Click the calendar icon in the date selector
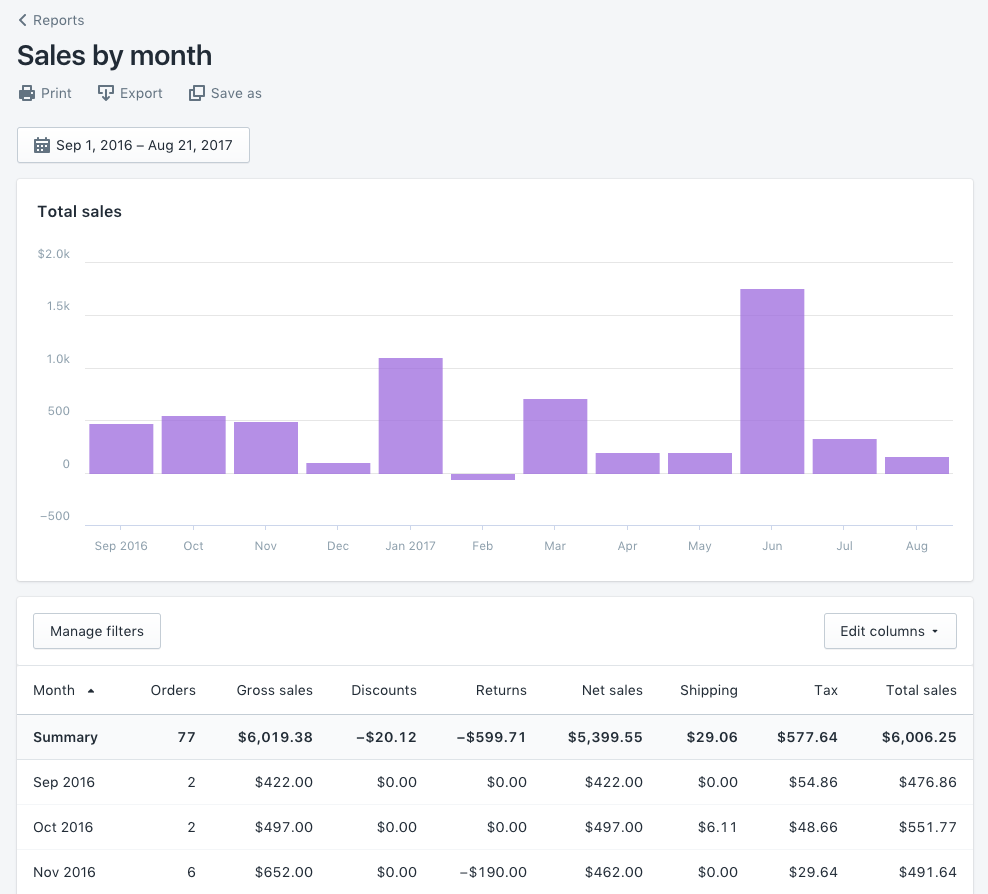988x894 pixels. coord(41,144)
